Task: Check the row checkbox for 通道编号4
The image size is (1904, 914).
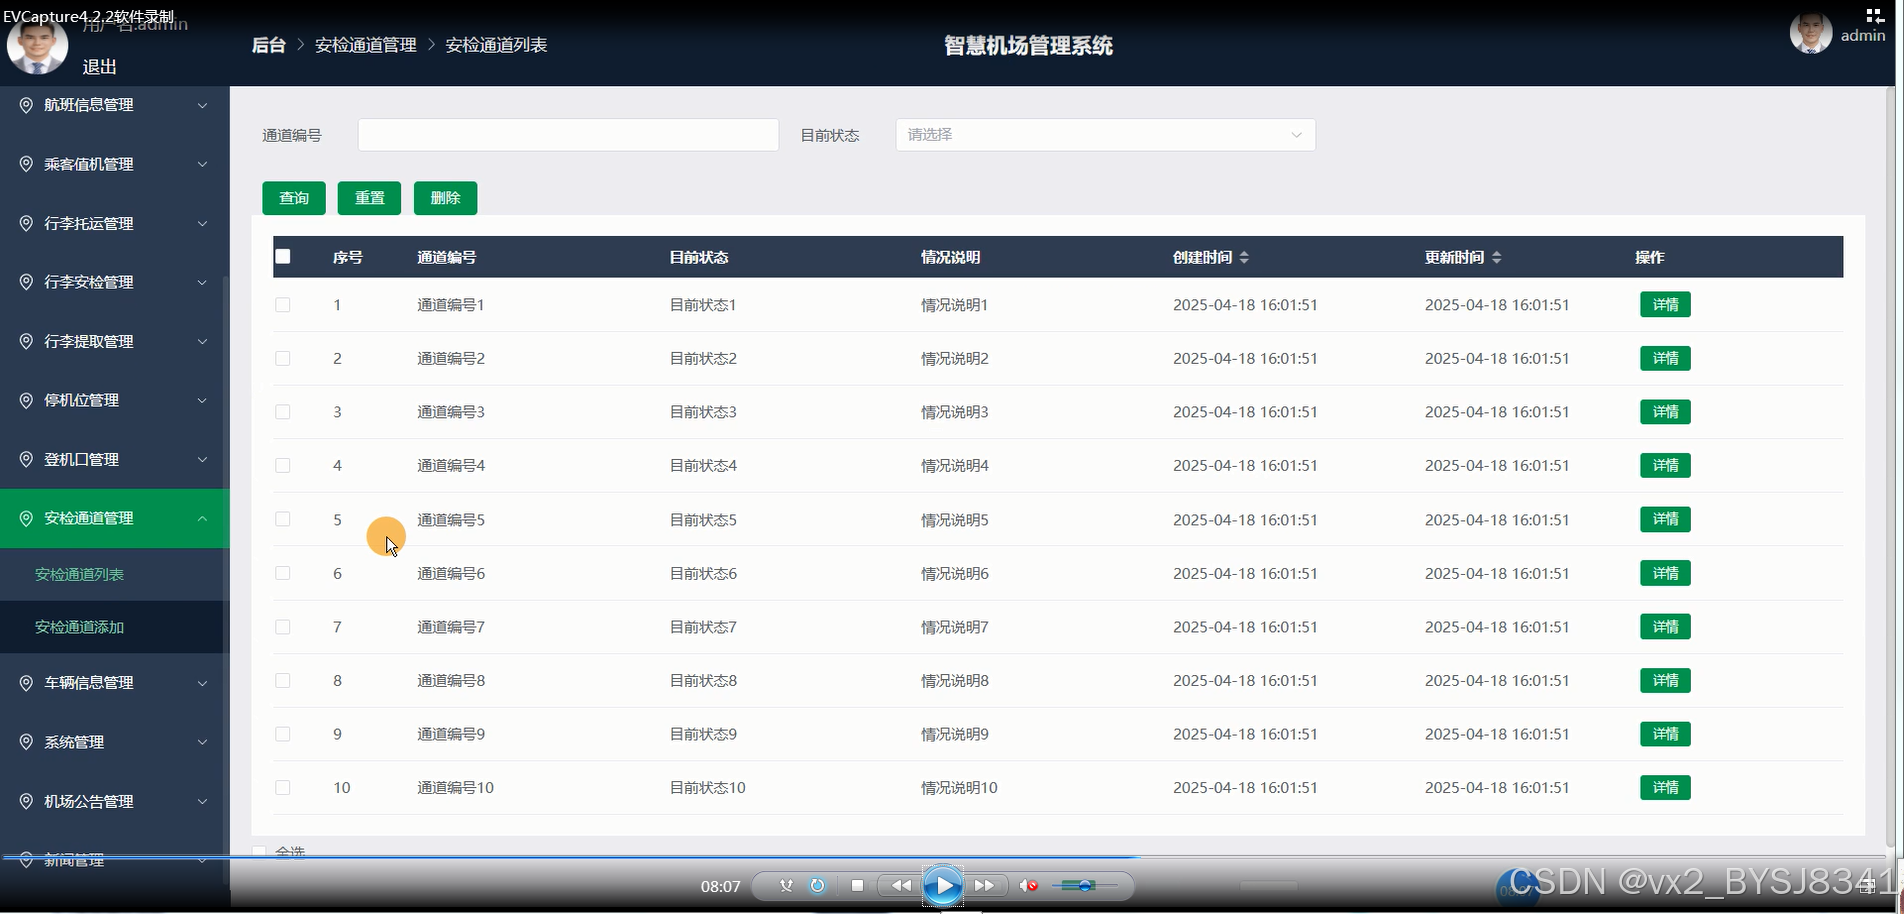Action: coord(283,465)
